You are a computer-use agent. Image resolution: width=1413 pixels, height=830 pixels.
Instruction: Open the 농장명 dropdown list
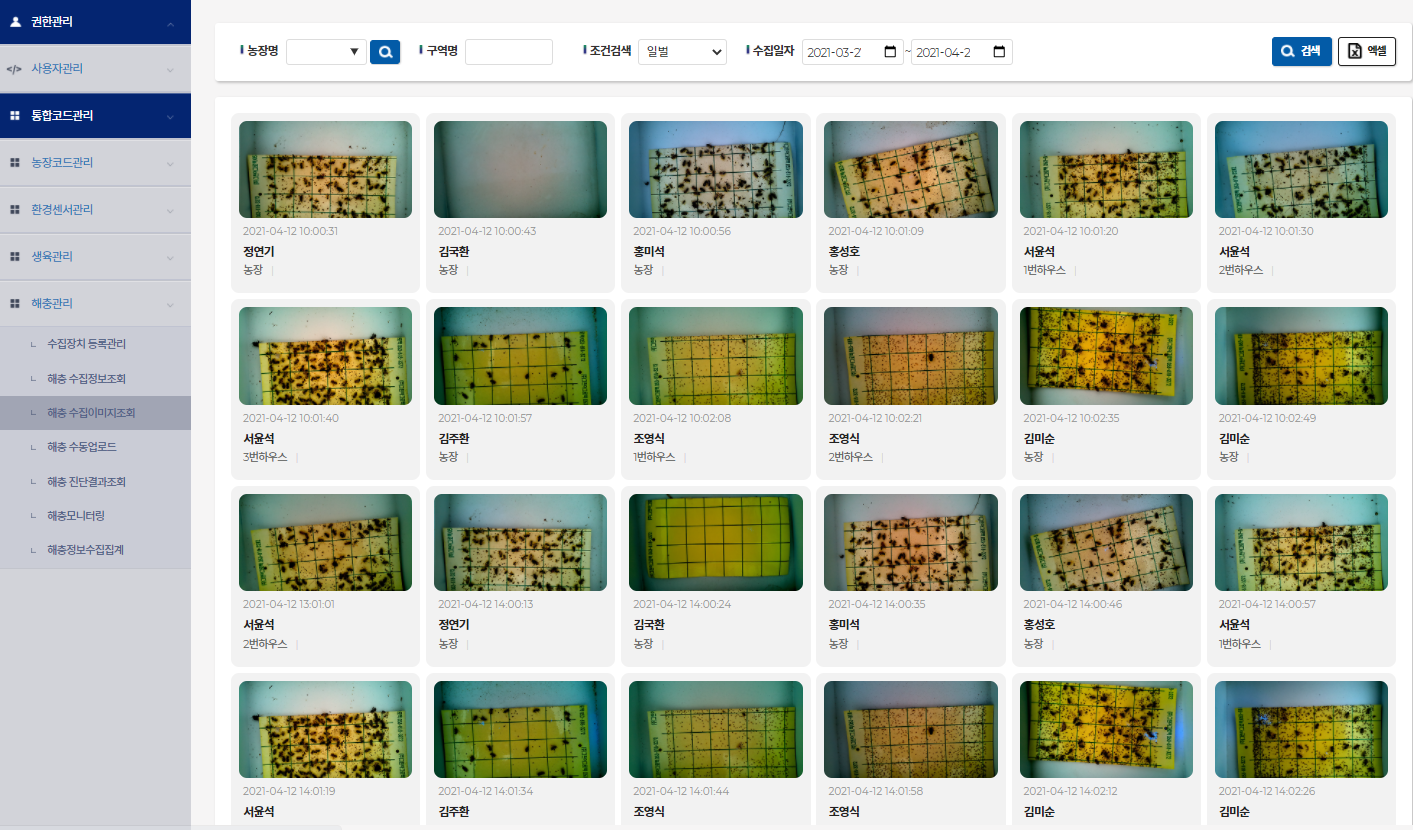(x=326, y=52)
